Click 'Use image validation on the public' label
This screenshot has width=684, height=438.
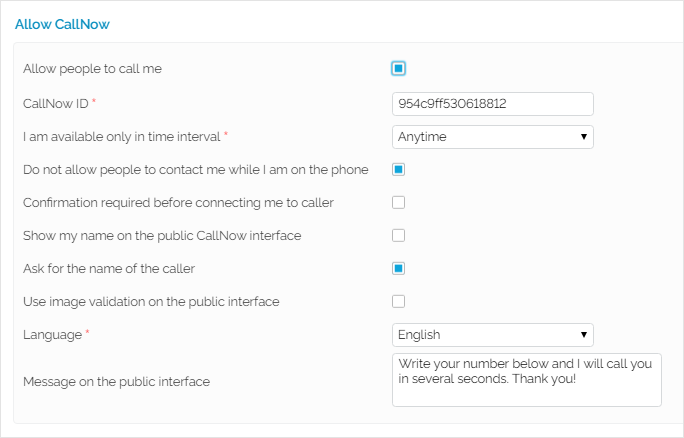[151, 301]
